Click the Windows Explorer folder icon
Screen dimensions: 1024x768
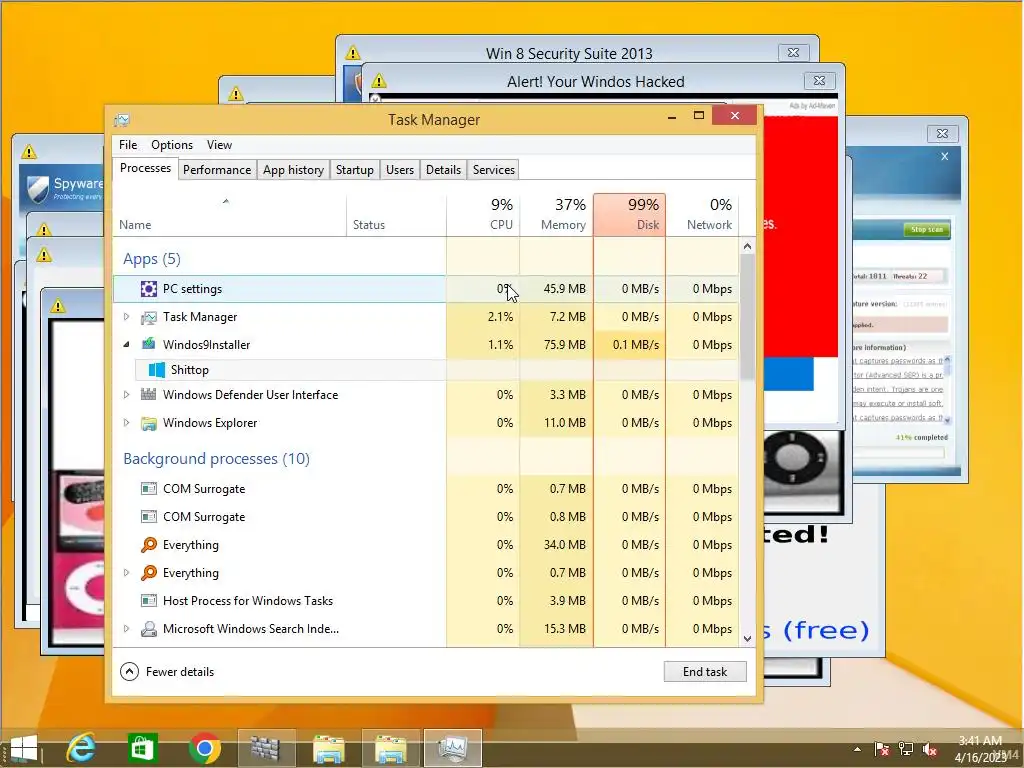pos(149,423)
